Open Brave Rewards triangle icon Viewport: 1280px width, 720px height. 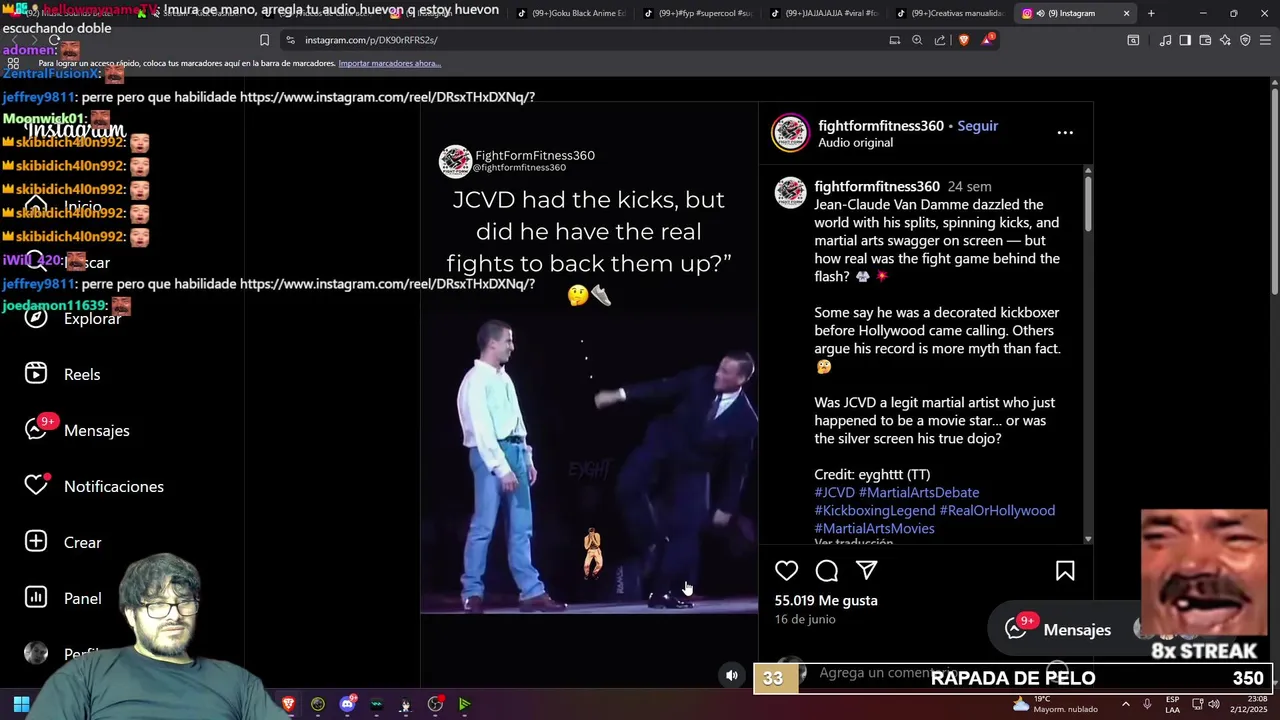click(x=988, y=40)
